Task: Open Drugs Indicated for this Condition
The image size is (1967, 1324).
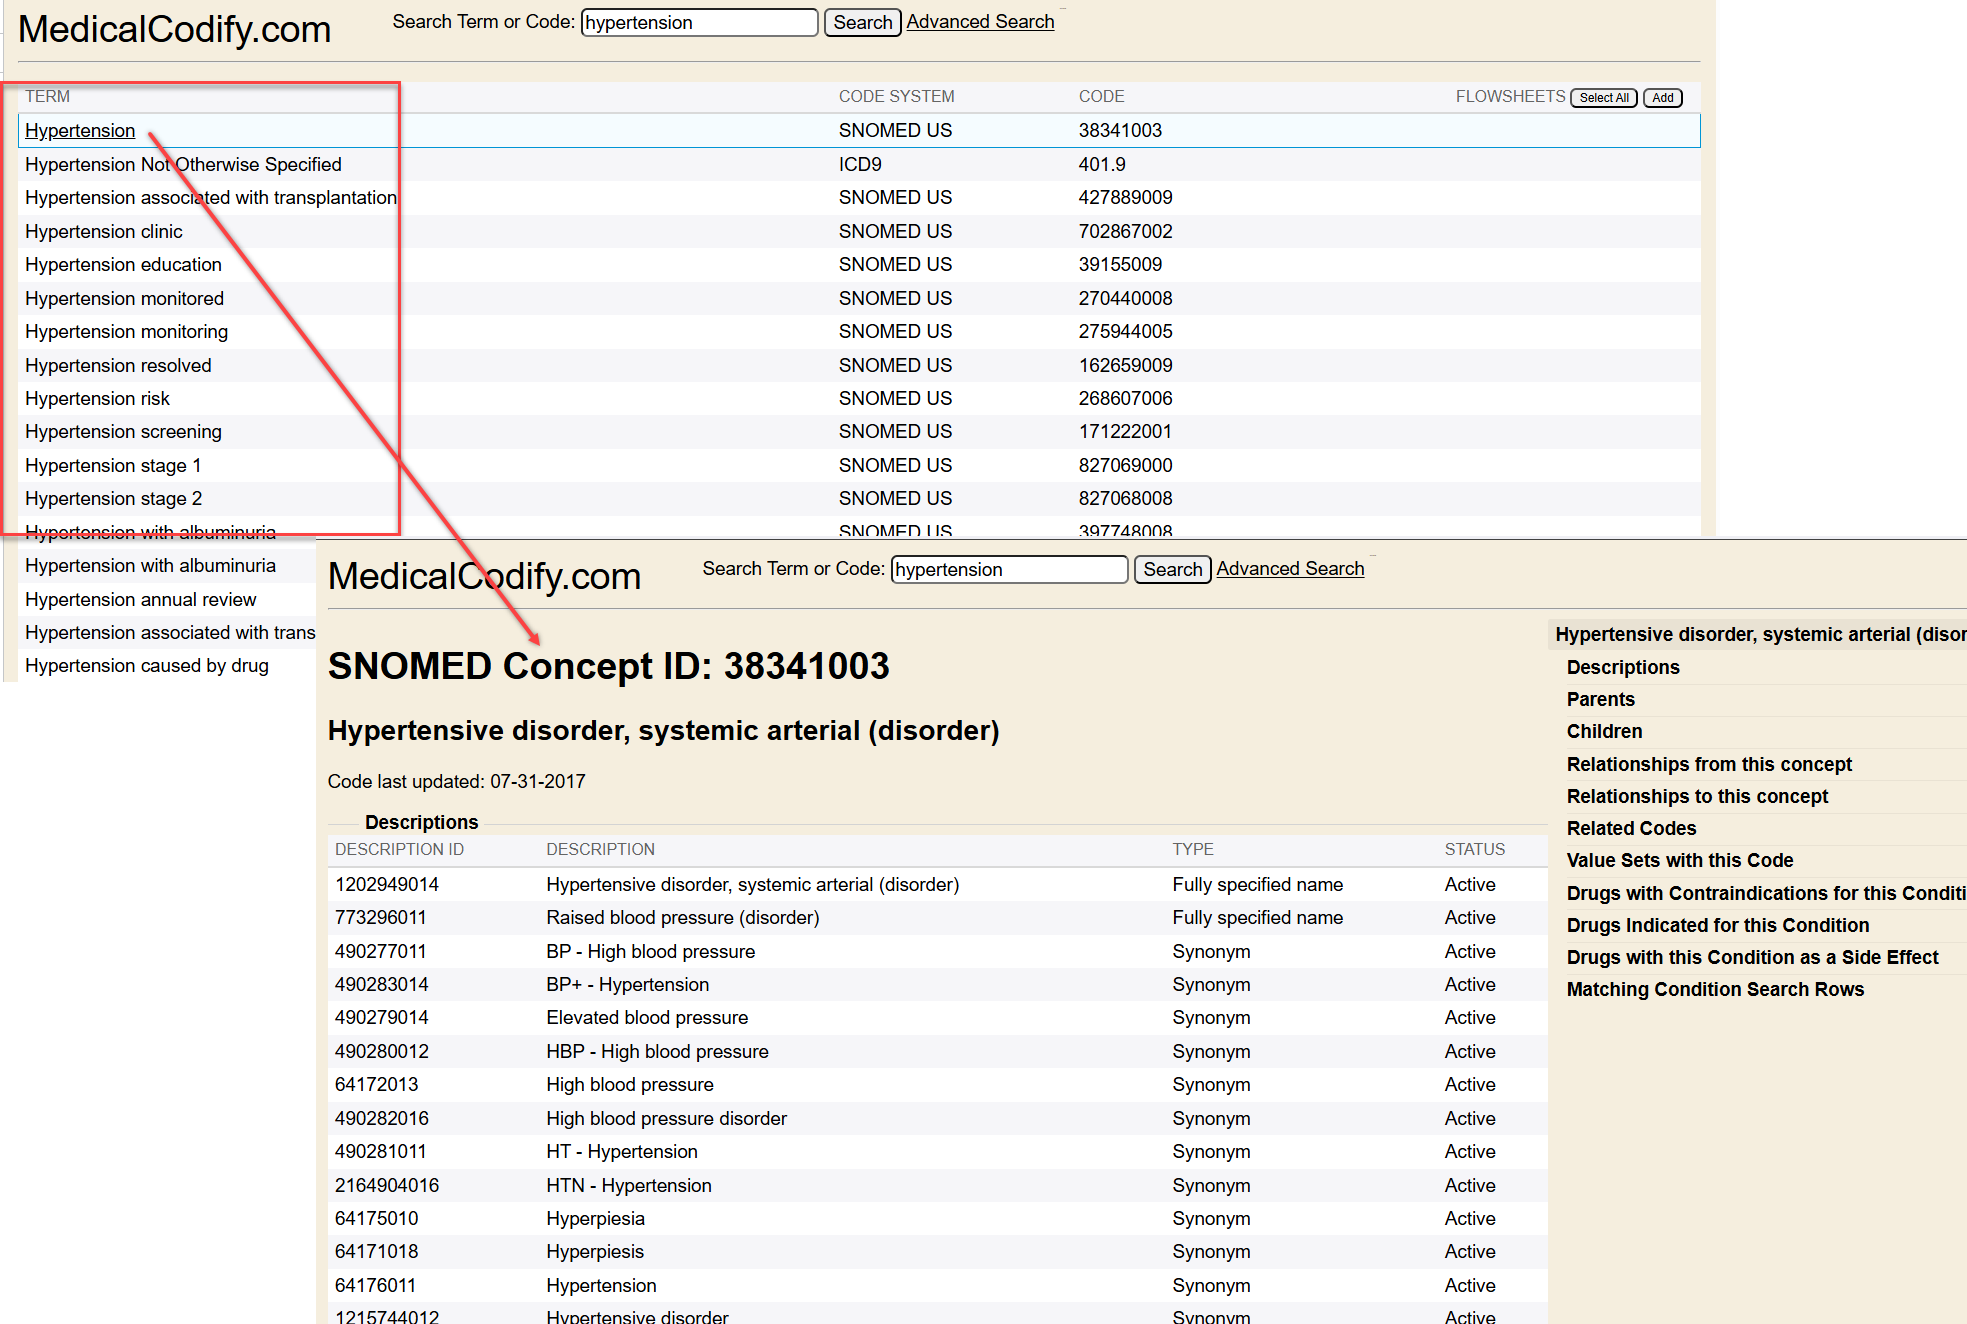Action: coord(1717,925)
